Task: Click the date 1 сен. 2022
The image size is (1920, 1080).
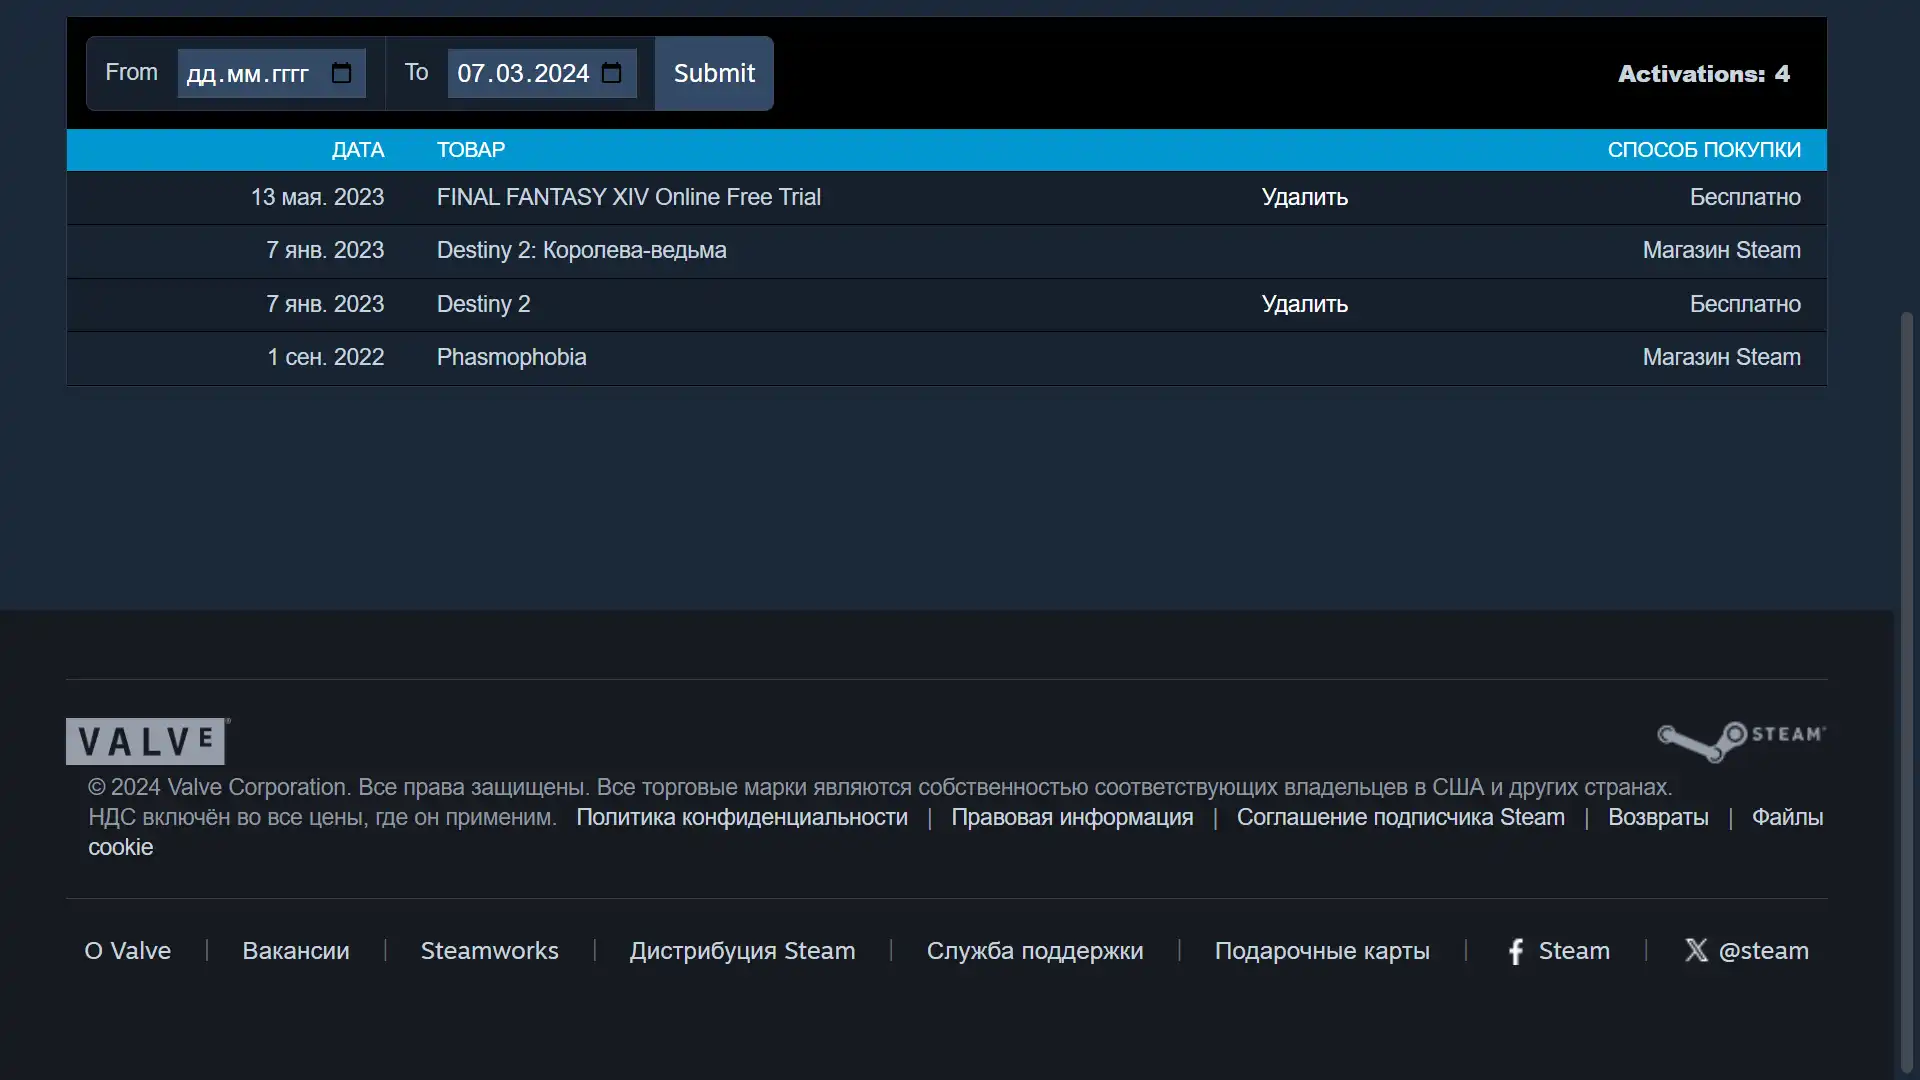Action: pos(326,357)
